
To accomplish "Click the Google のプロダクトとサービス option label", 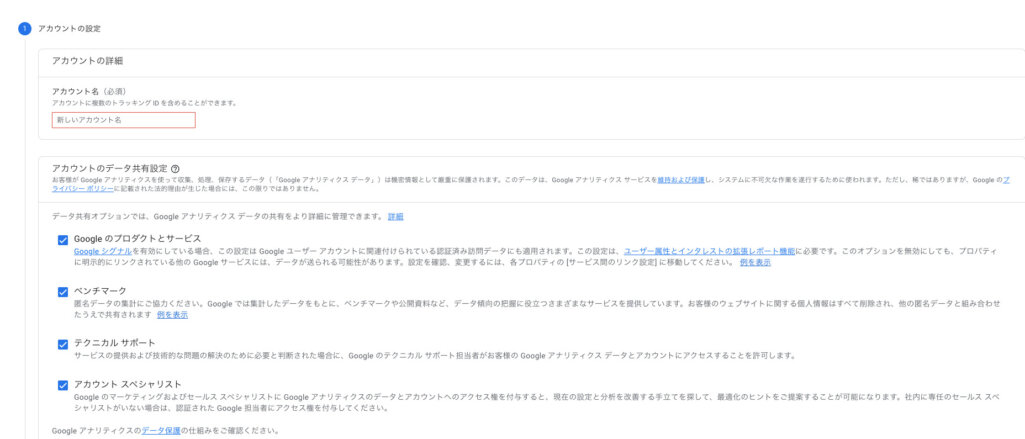I will pos(137,238).
